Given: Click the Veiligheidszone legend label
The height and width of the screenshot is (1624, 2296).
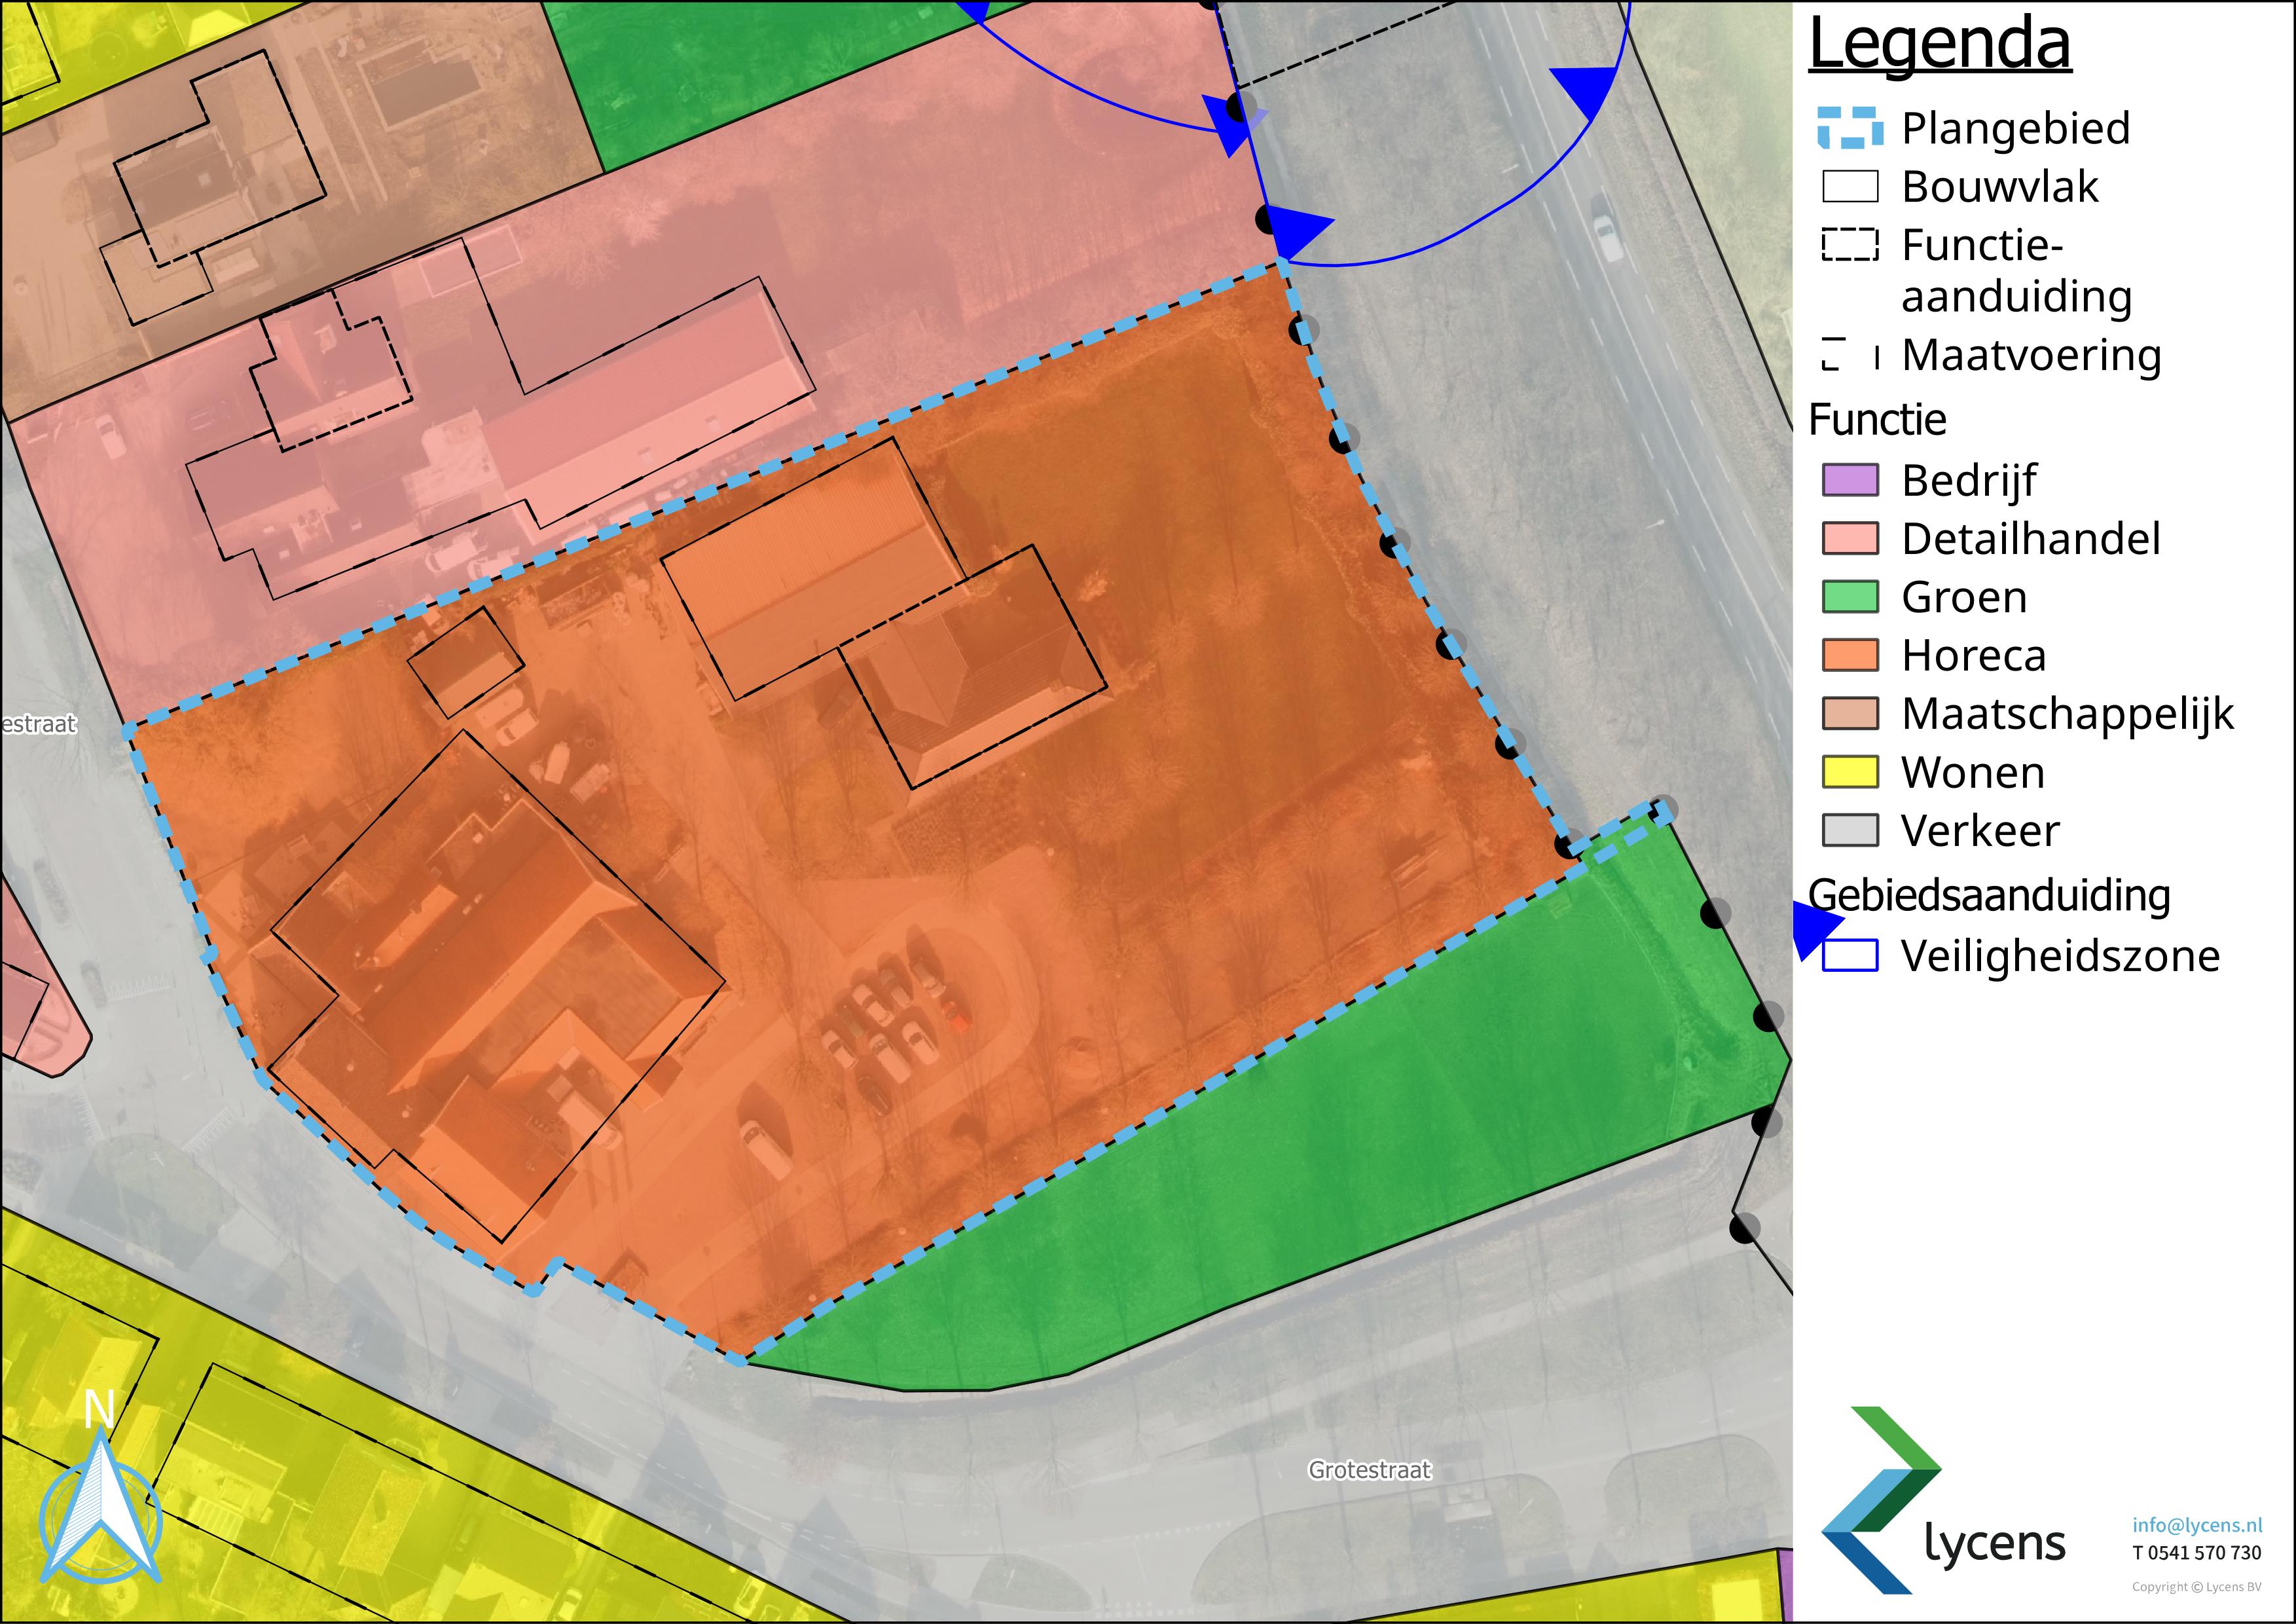Looking at the screenshot, I should [2061, 956].
